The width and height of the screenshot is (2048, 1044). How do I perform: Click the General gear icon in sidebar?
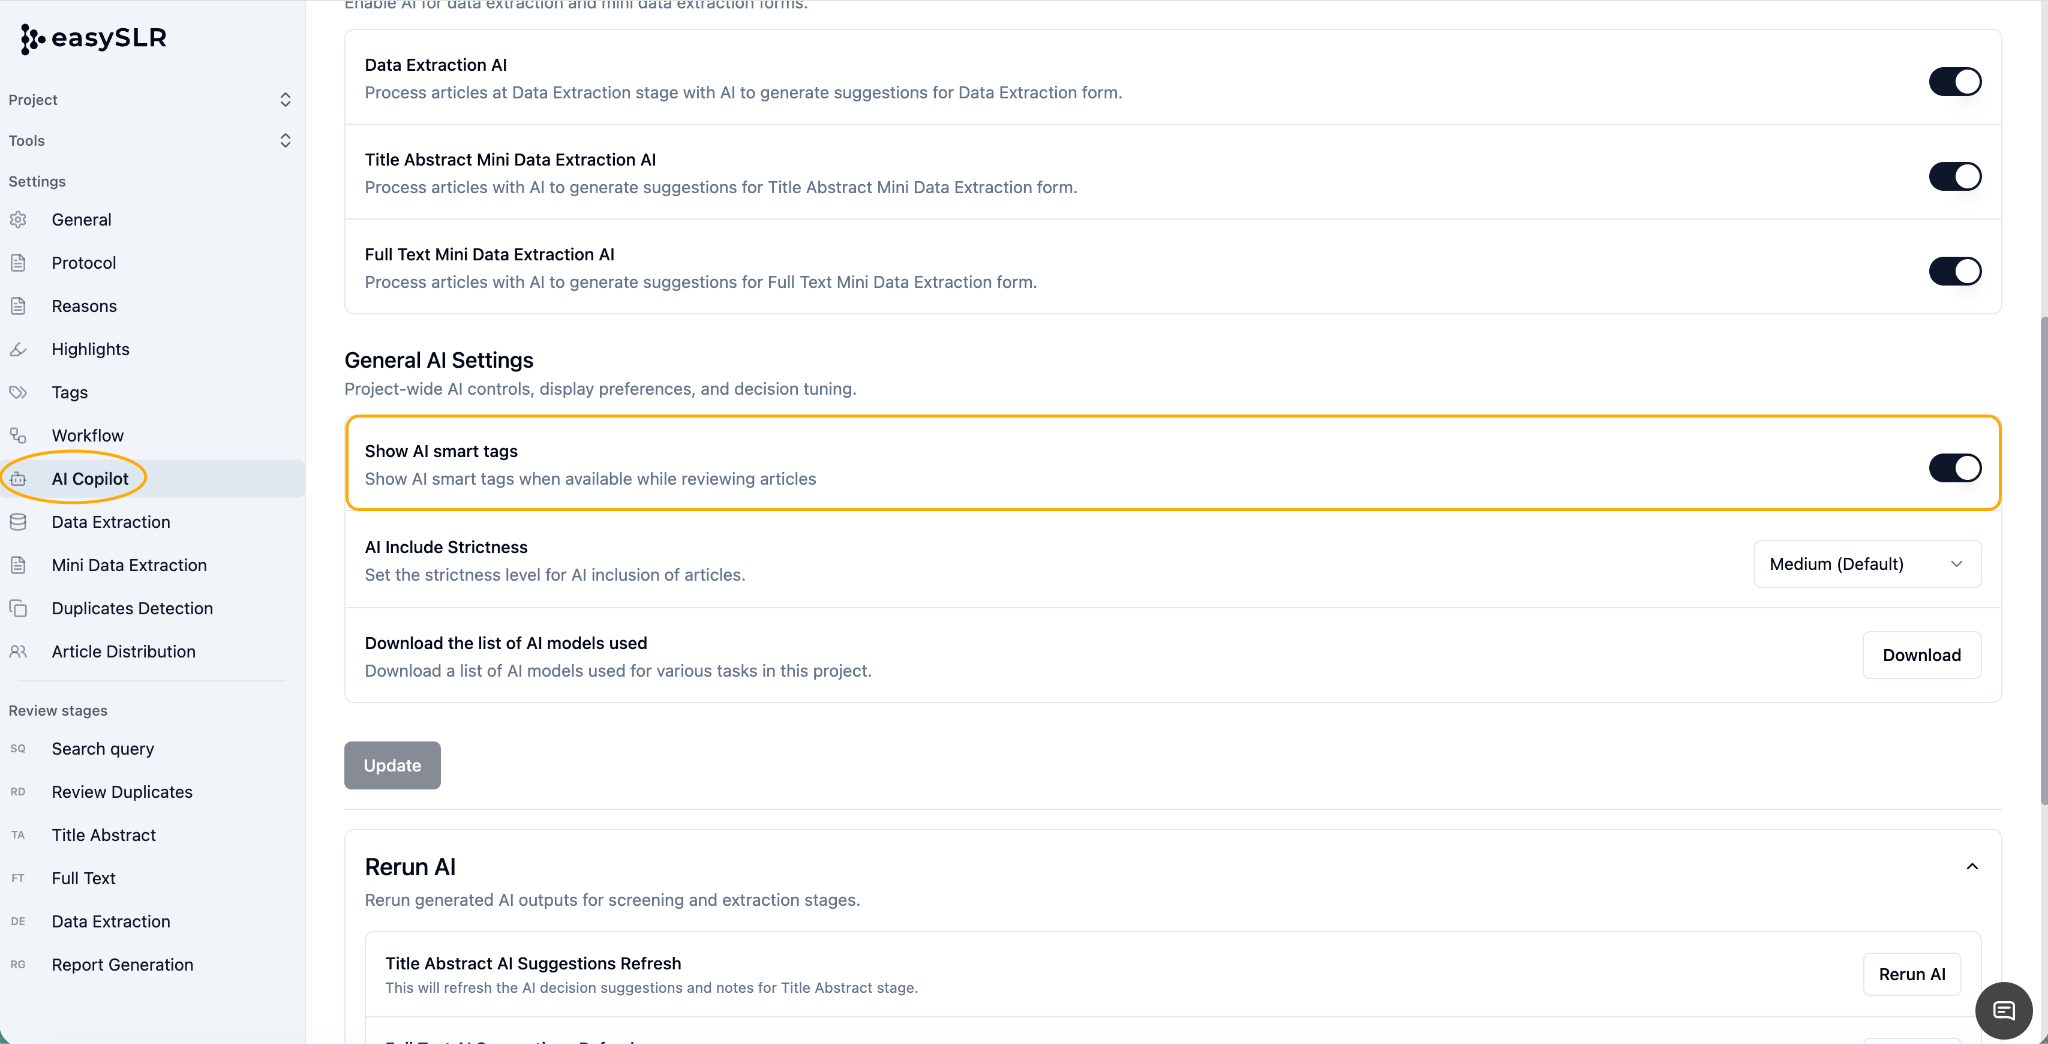(x=18, y=220)
